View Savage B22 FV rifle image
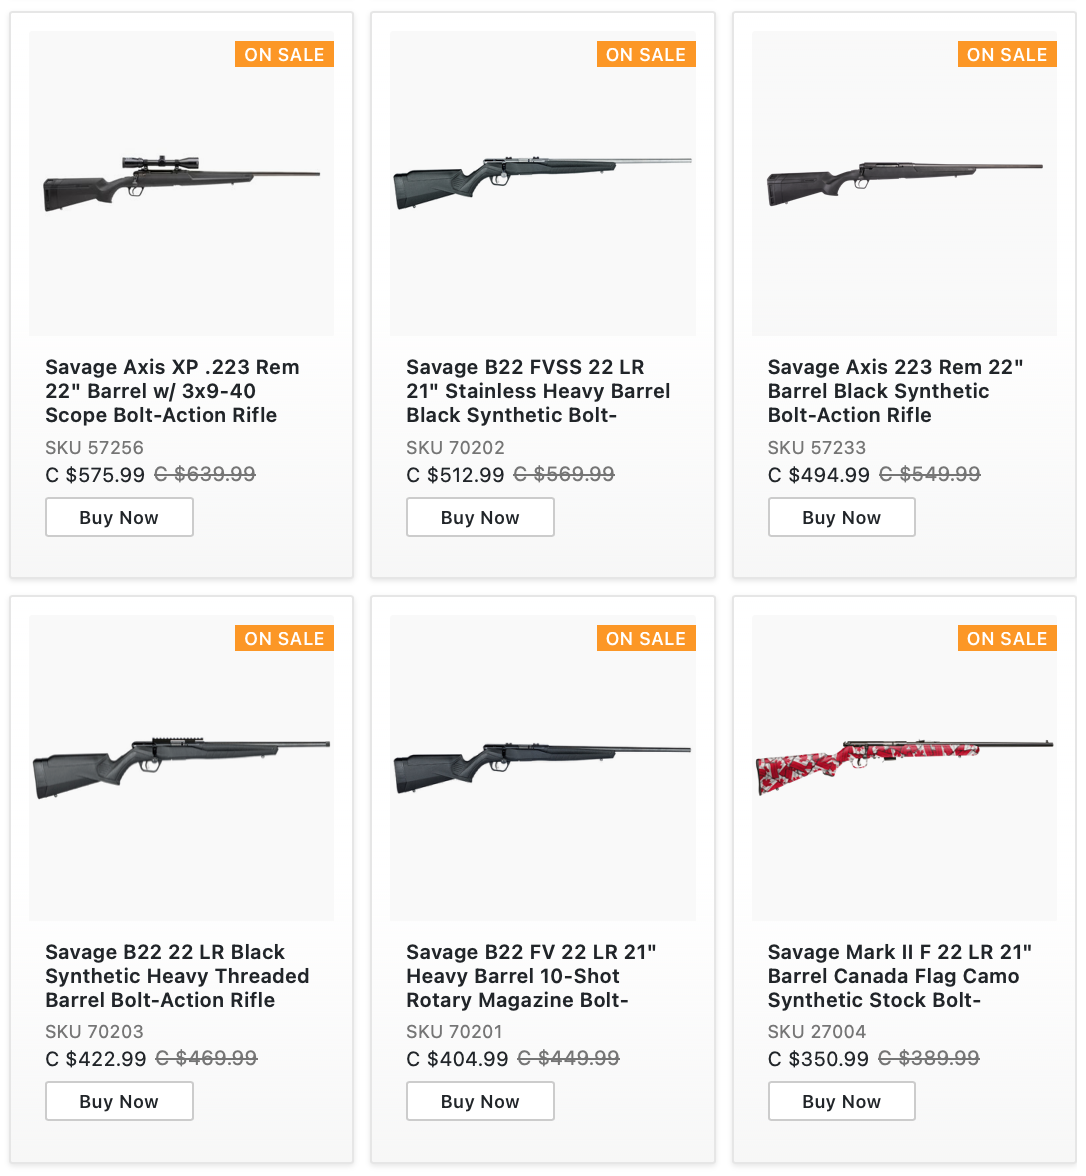 [543, 768]
